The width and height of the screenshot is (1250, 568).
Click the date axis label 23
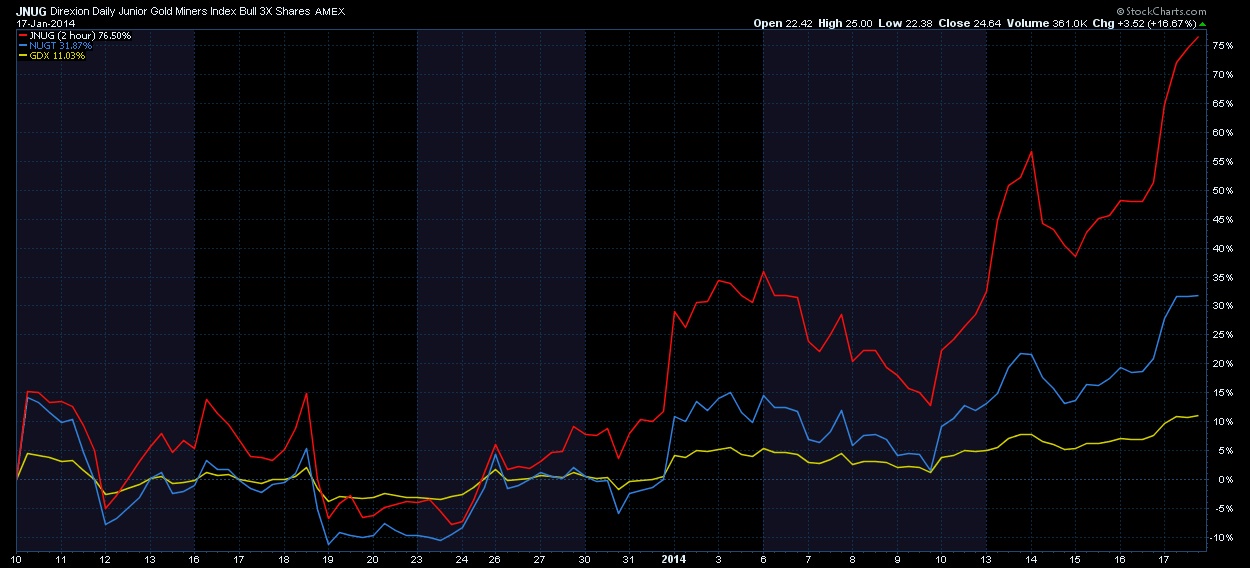coord(417,561)
